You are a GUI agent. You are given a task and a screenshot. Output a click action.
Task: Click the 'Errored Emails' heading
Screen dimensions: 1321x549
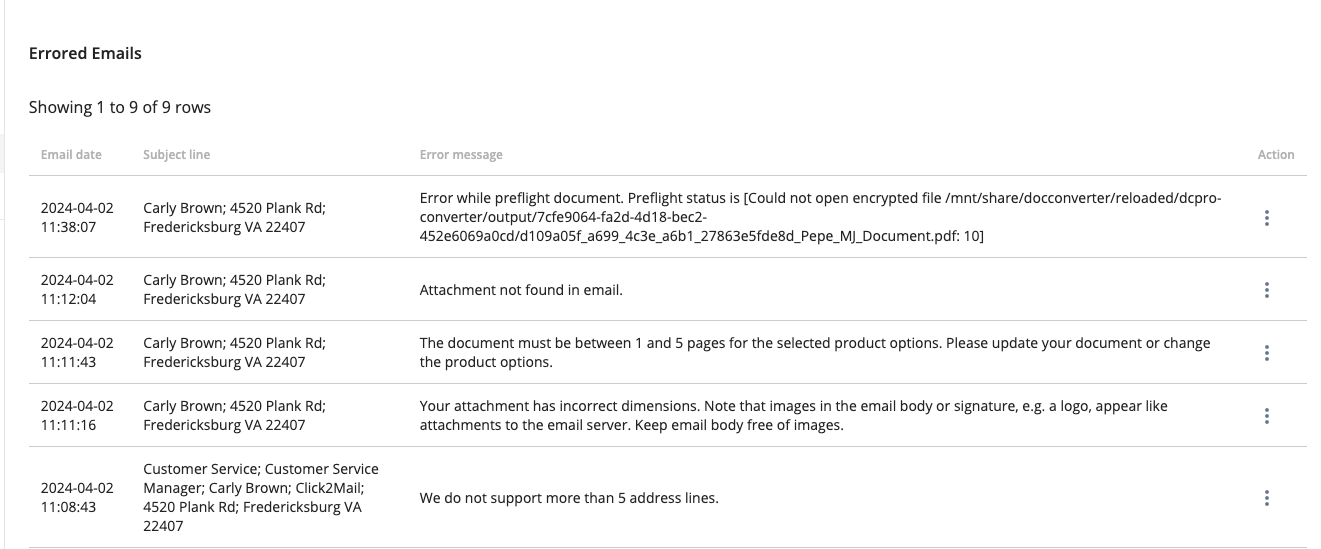(x=85, y=53)
